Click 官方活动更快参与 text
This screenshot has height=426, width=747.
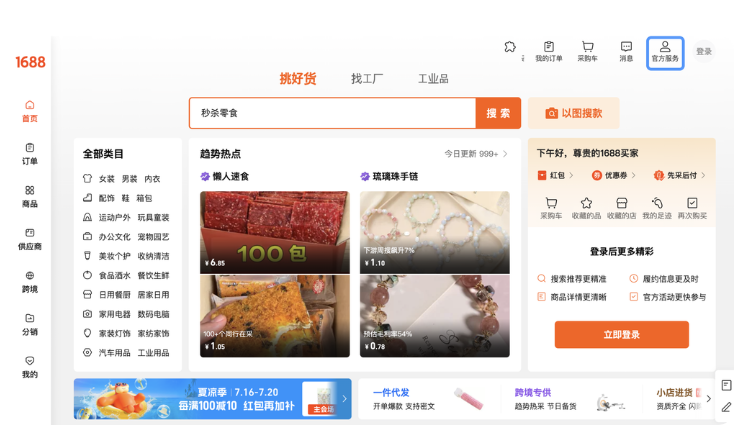(675, 297)
